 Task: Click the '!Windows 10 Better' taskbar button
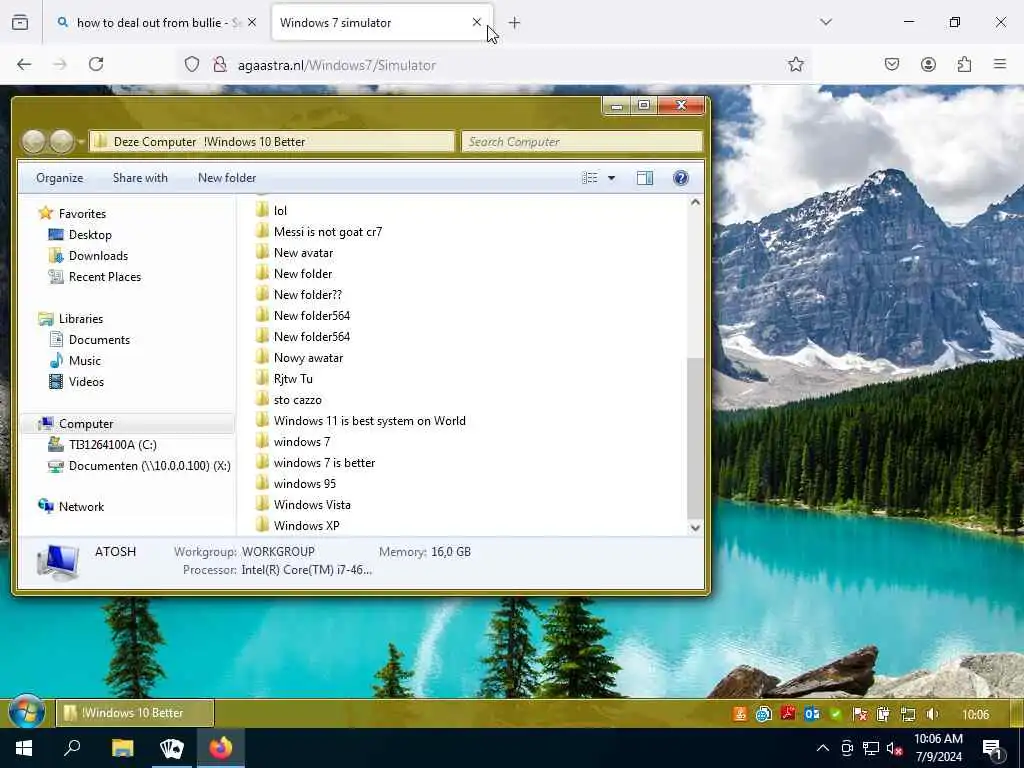click(135, 712)
